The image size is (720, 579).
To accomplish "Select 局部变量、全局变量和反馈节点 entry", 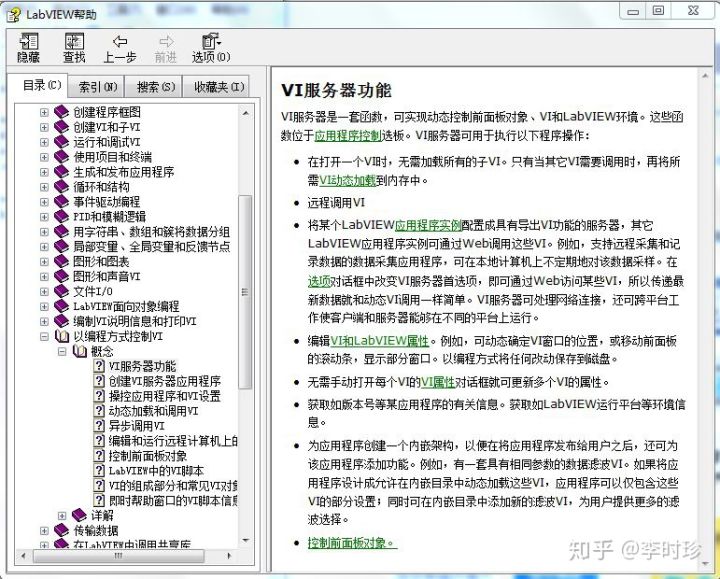I will (x=152, y=247).
